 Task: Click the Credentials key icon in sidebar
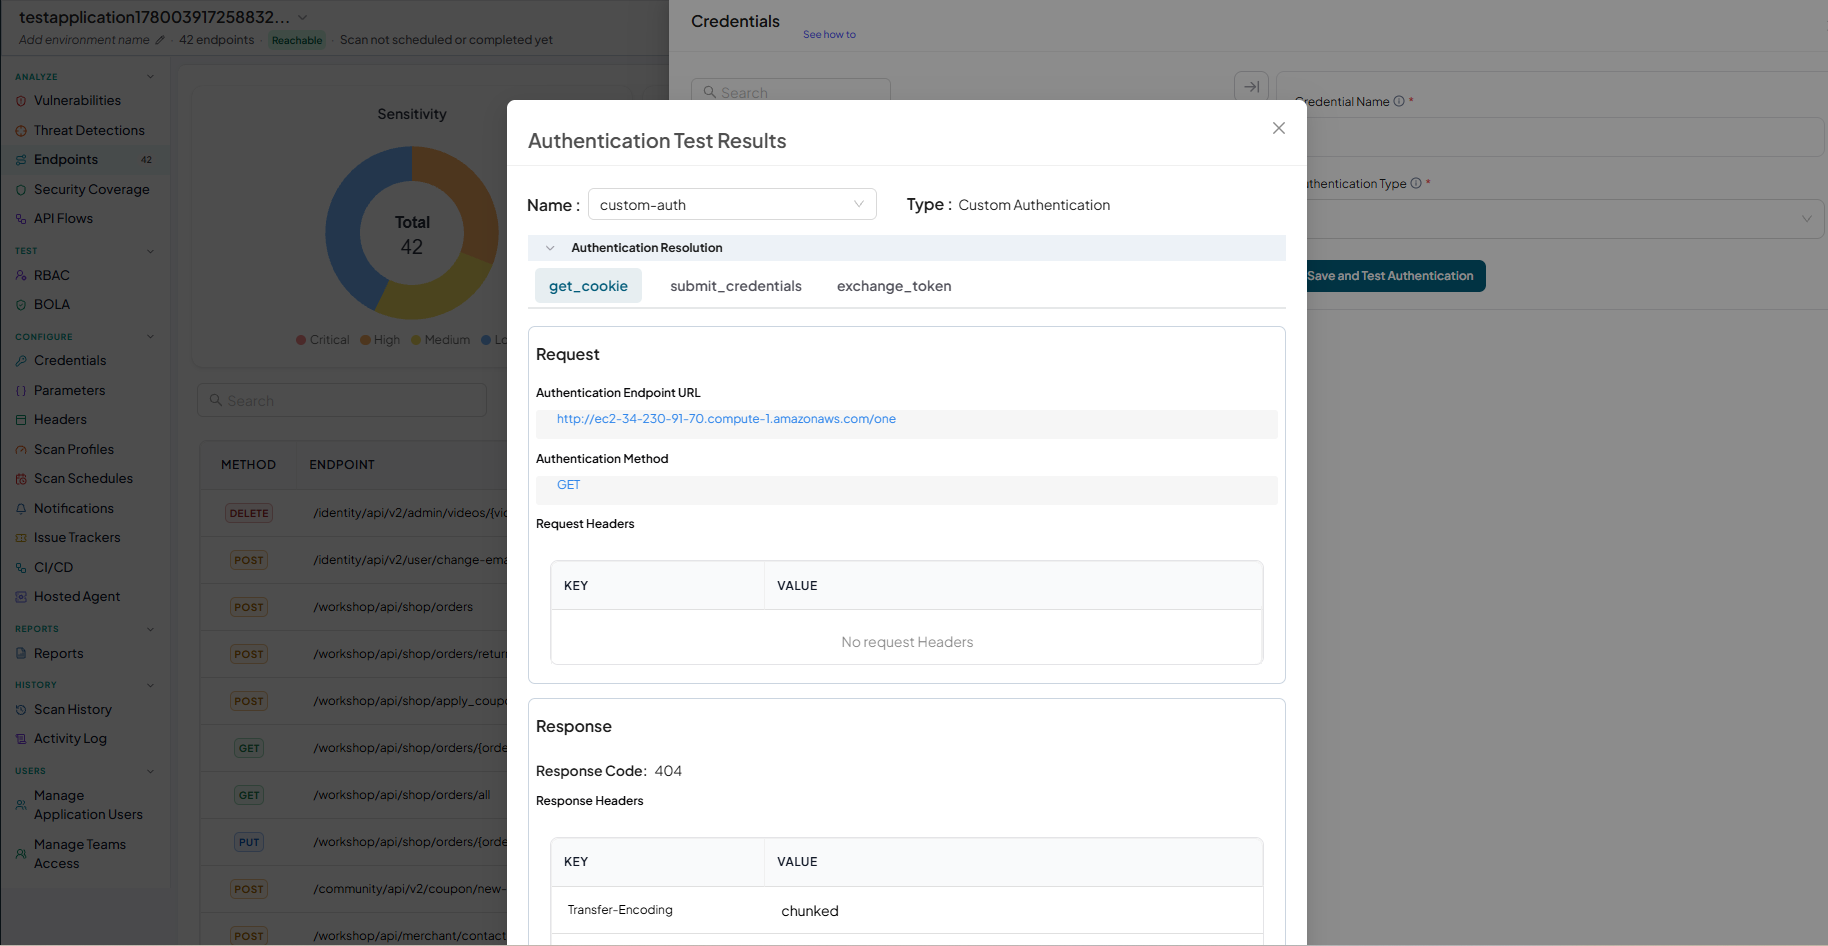(21, 361)
